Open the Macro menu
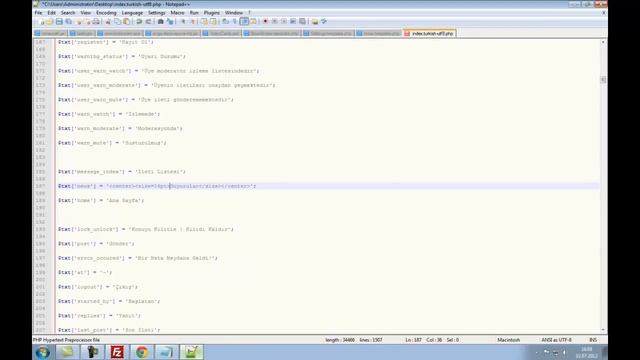 click(177, 13)
